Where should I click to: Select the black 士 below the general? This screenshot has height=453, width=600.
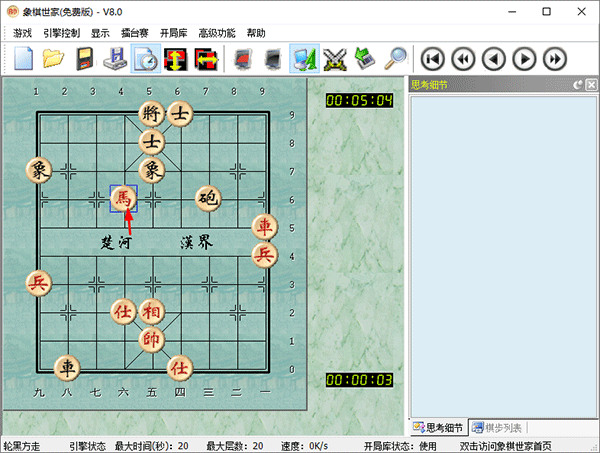(152, 142)
